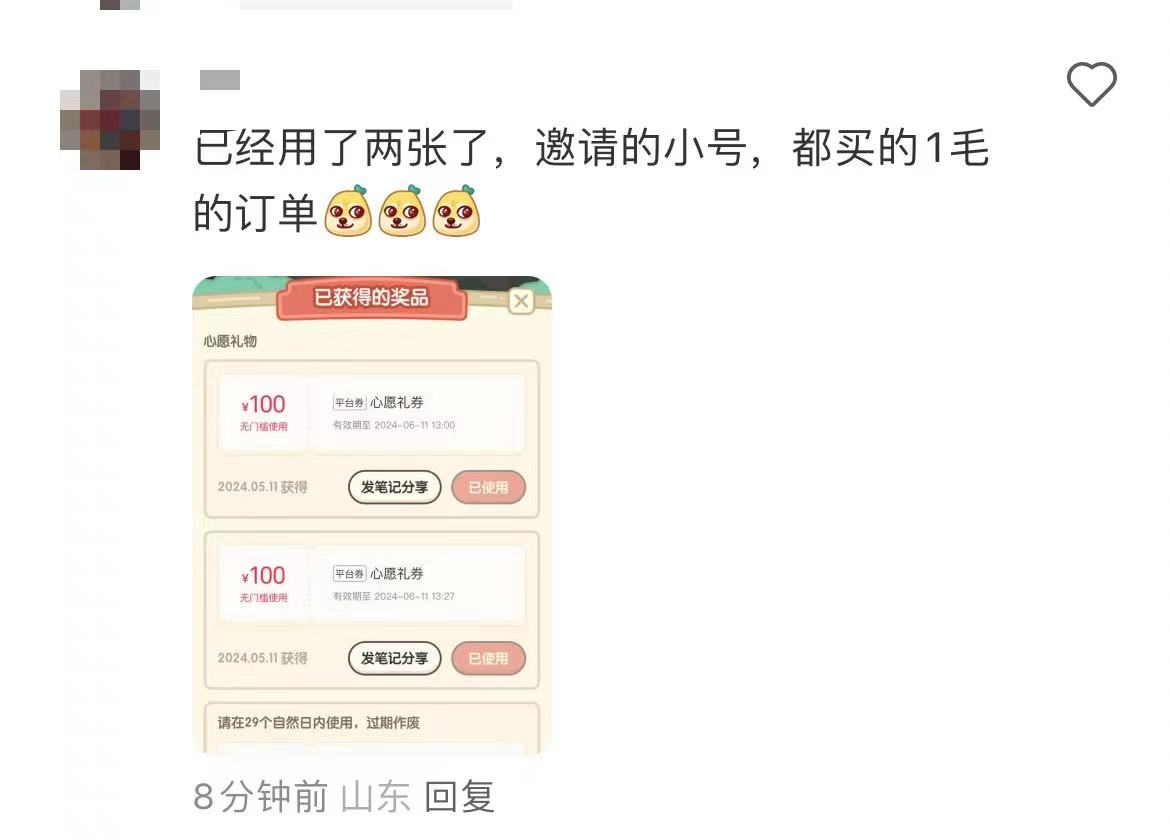The image size is (1170, 840).
Task: Like the comment with the heart icon
Action: 1091,84
